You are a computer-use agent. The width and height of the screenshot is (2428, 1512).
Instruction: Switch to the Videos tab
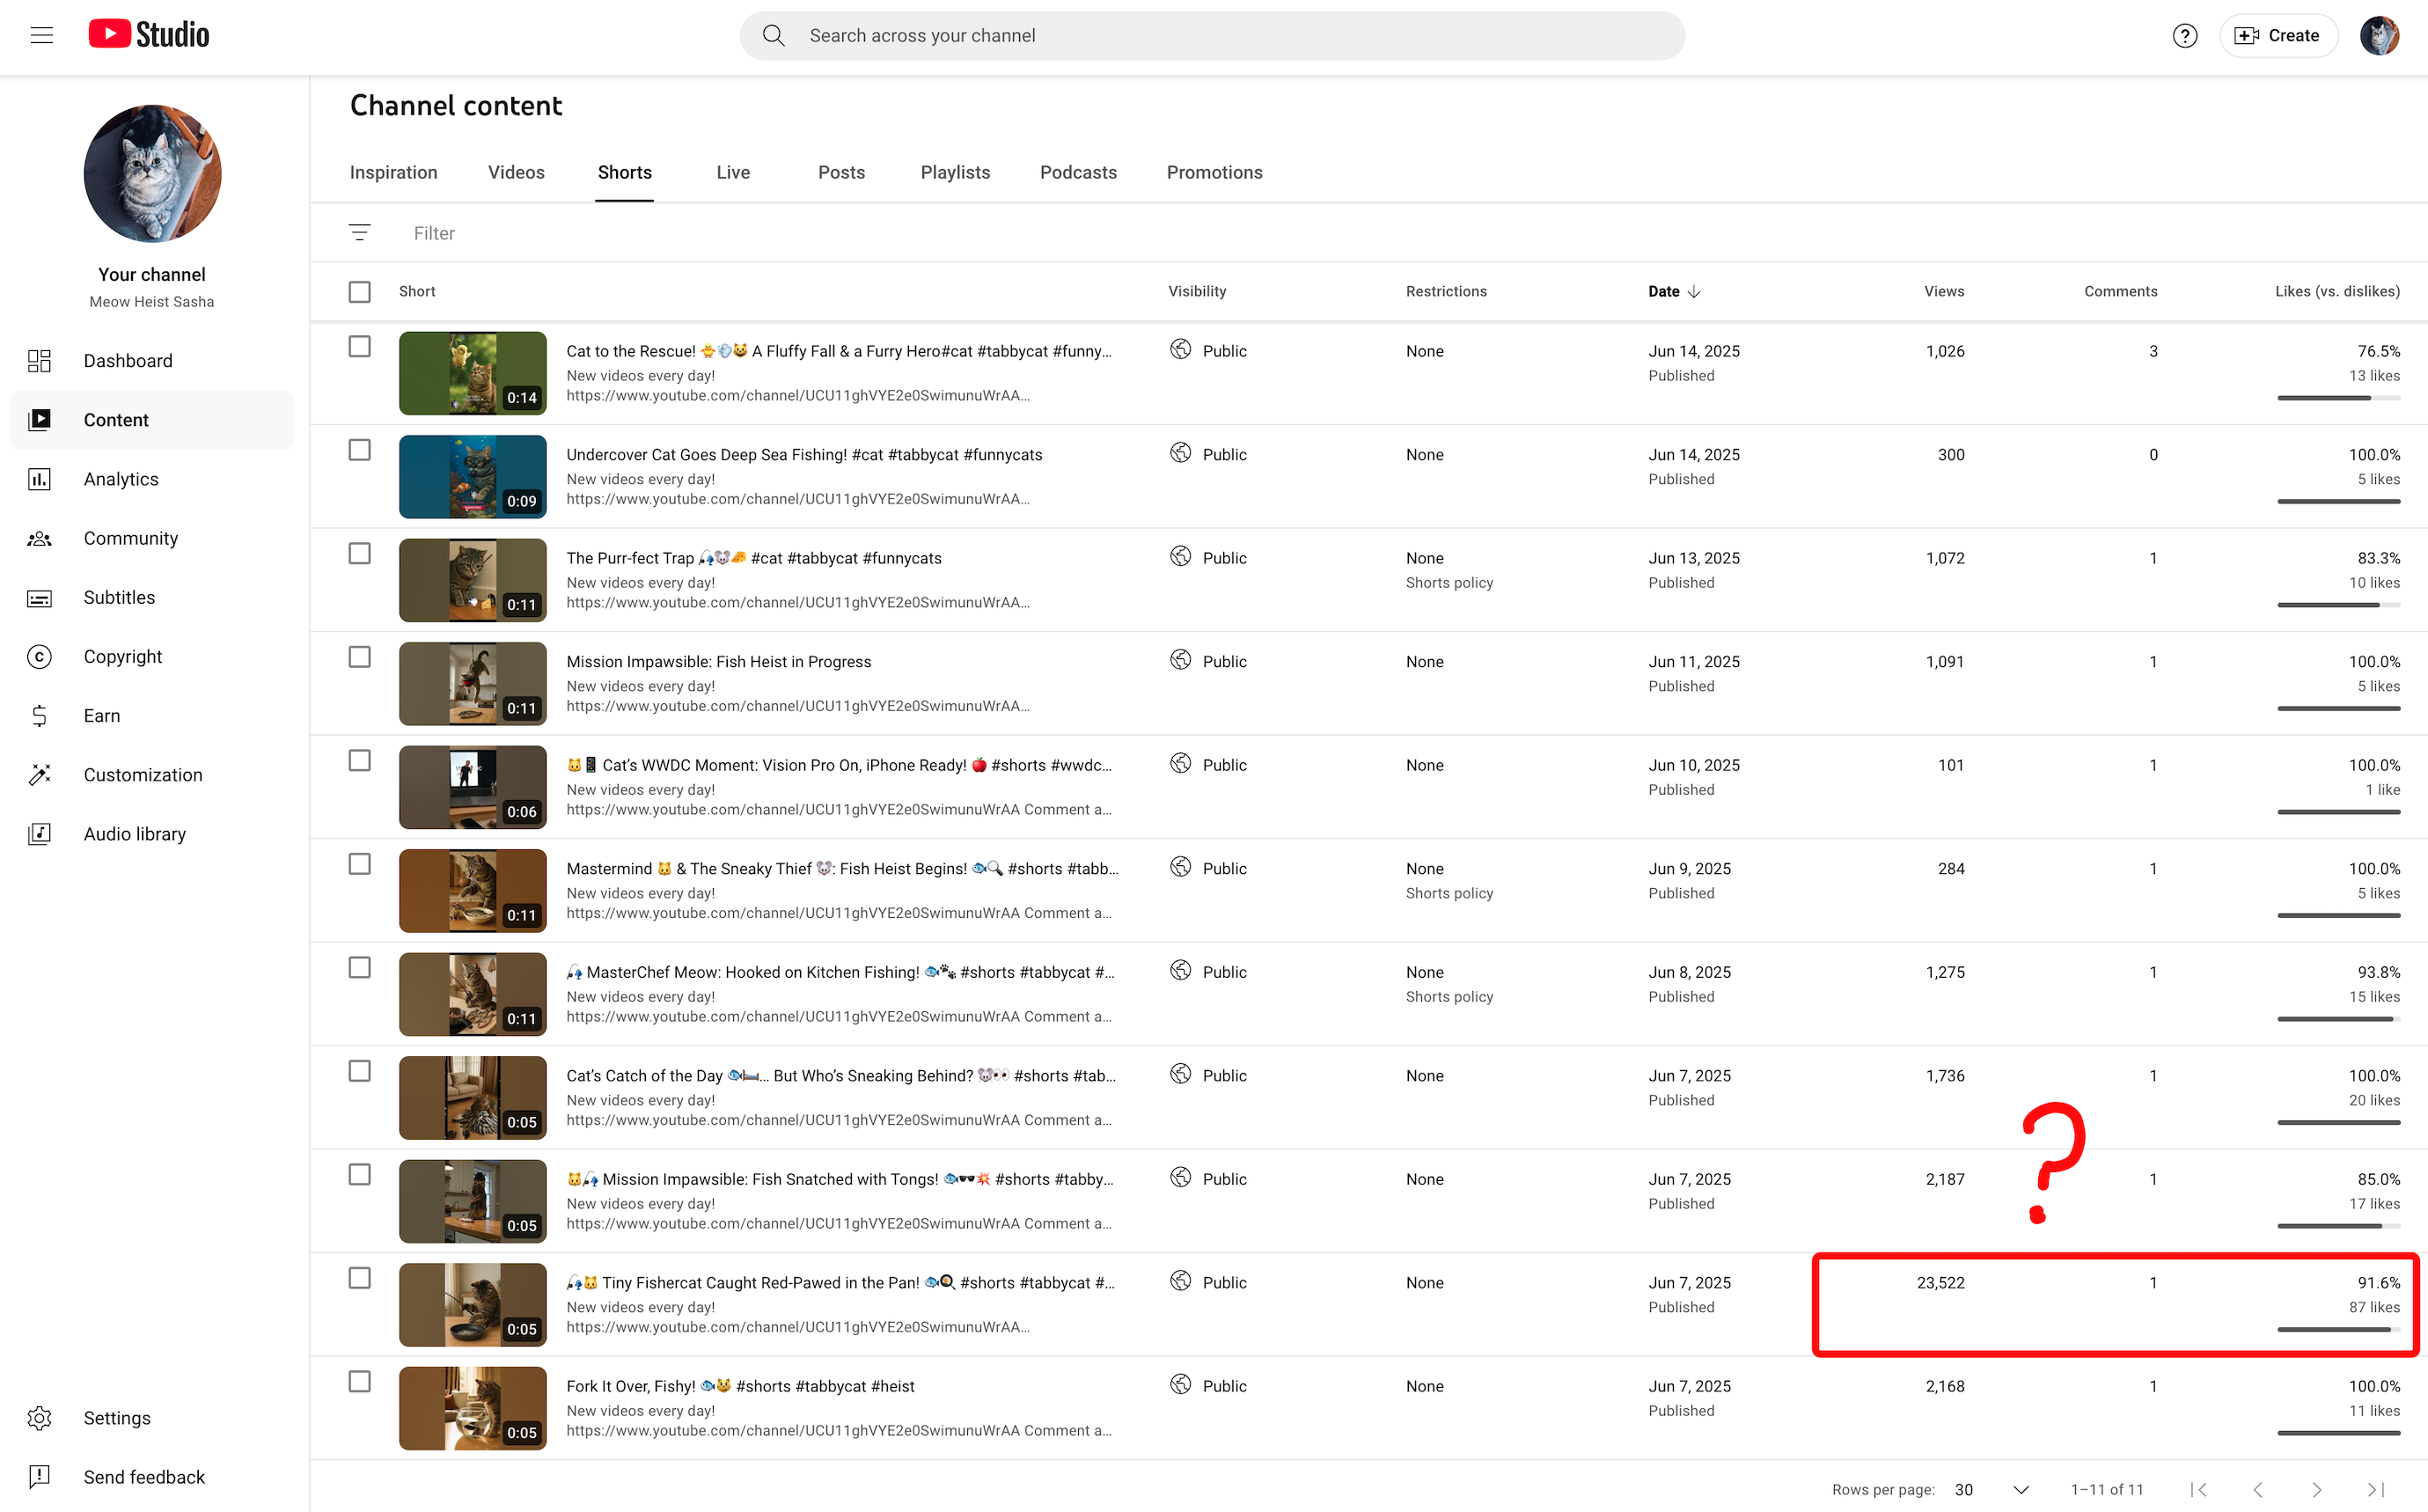(x=516, y=172)
